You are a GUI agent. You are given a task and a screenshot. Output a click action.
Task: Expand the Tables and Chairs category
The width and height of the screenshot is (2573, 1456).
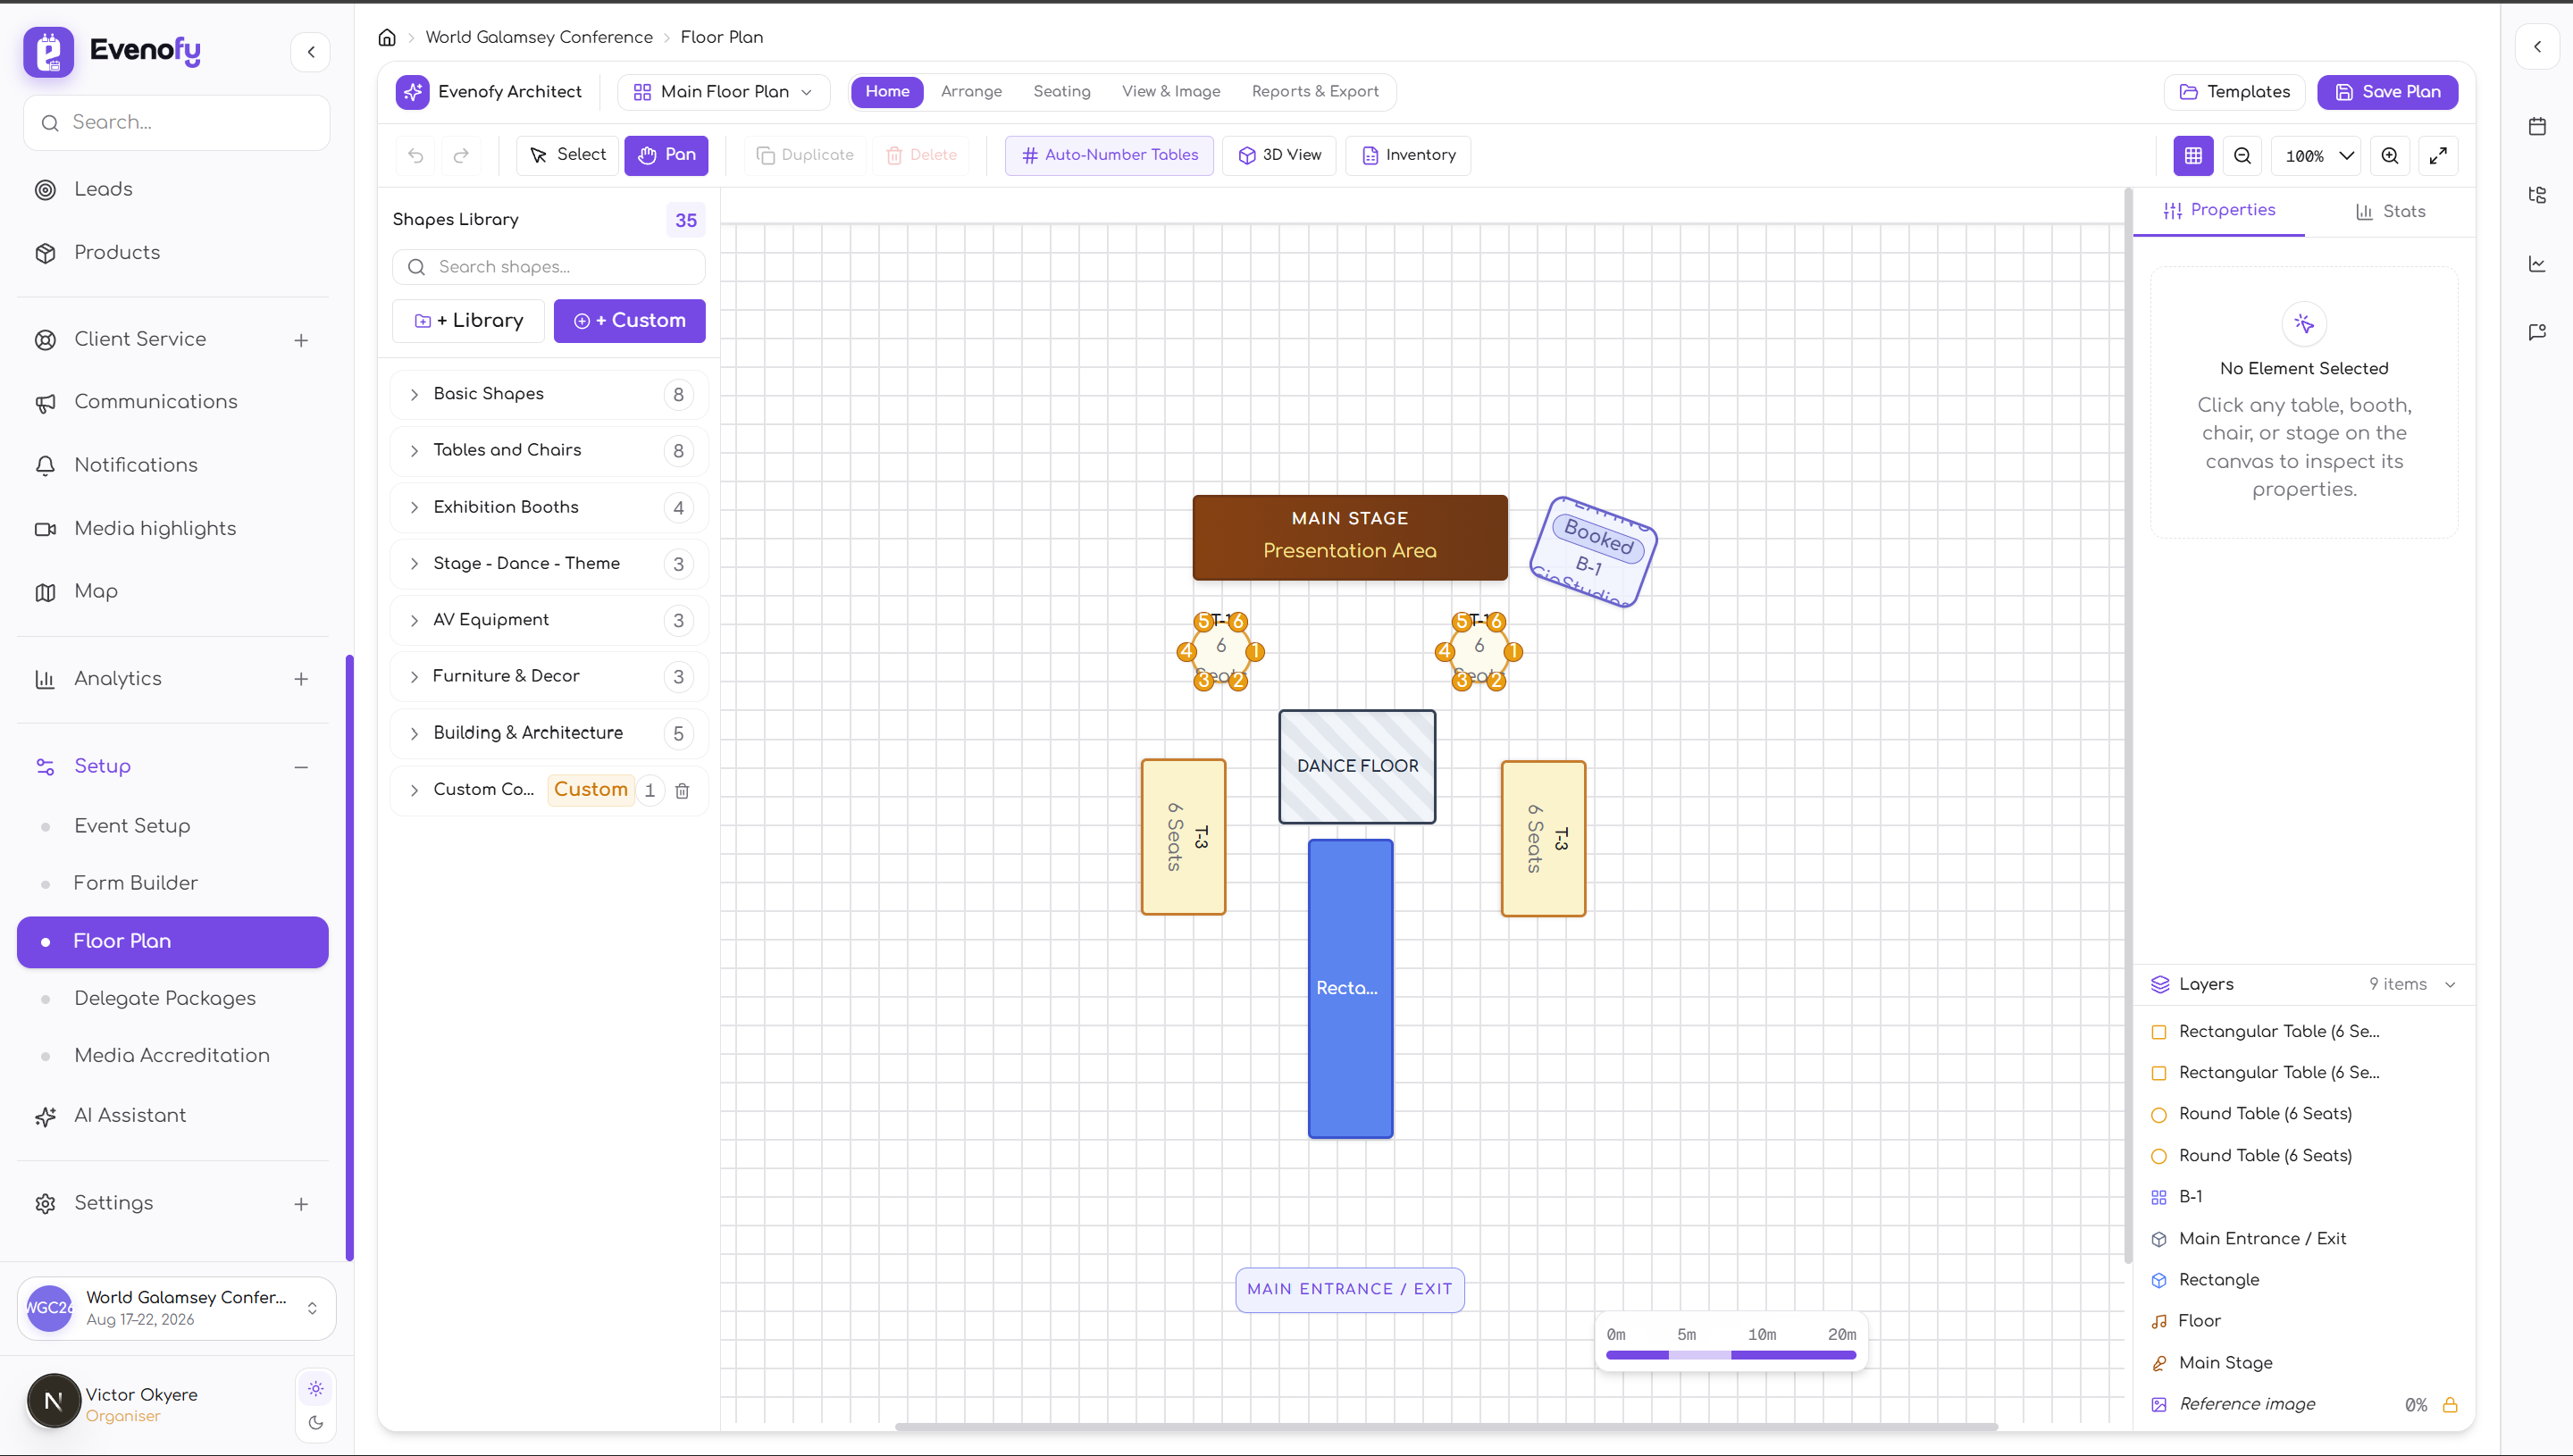click(x=549, y=450)
